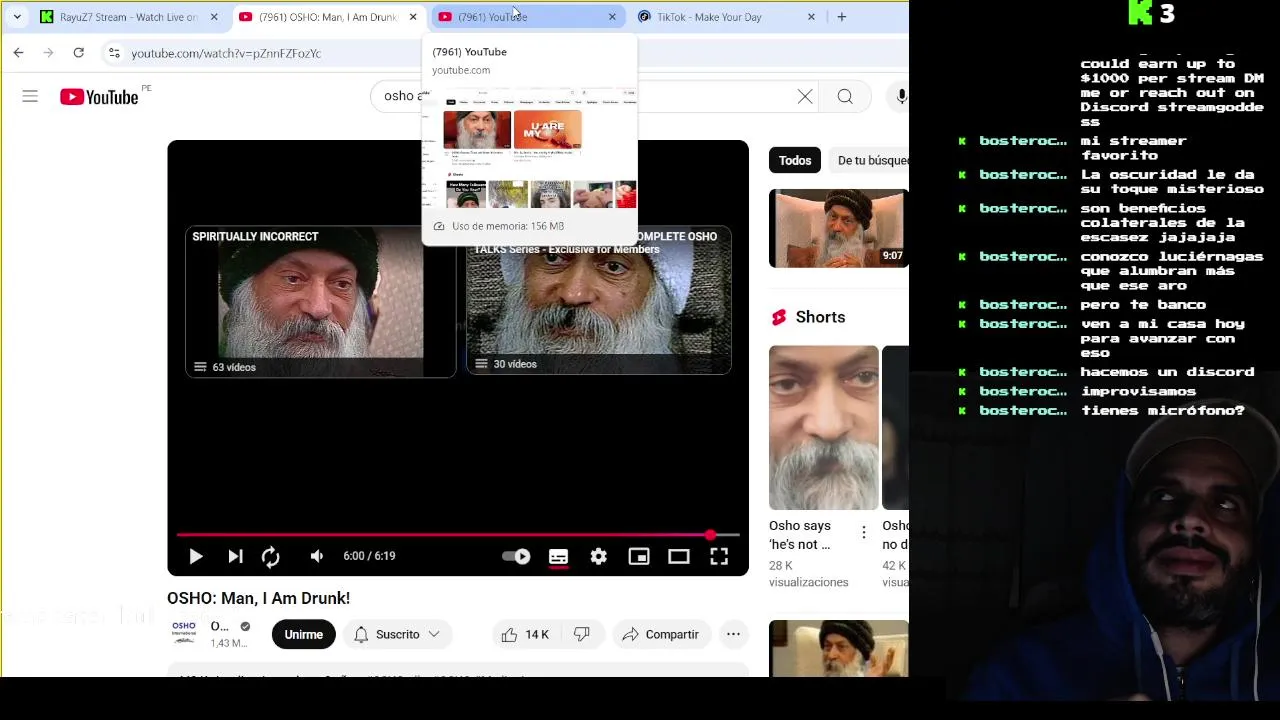Go forward in browser history
The width and height of the screenshot is (1280, 720).
coord(49,53)
